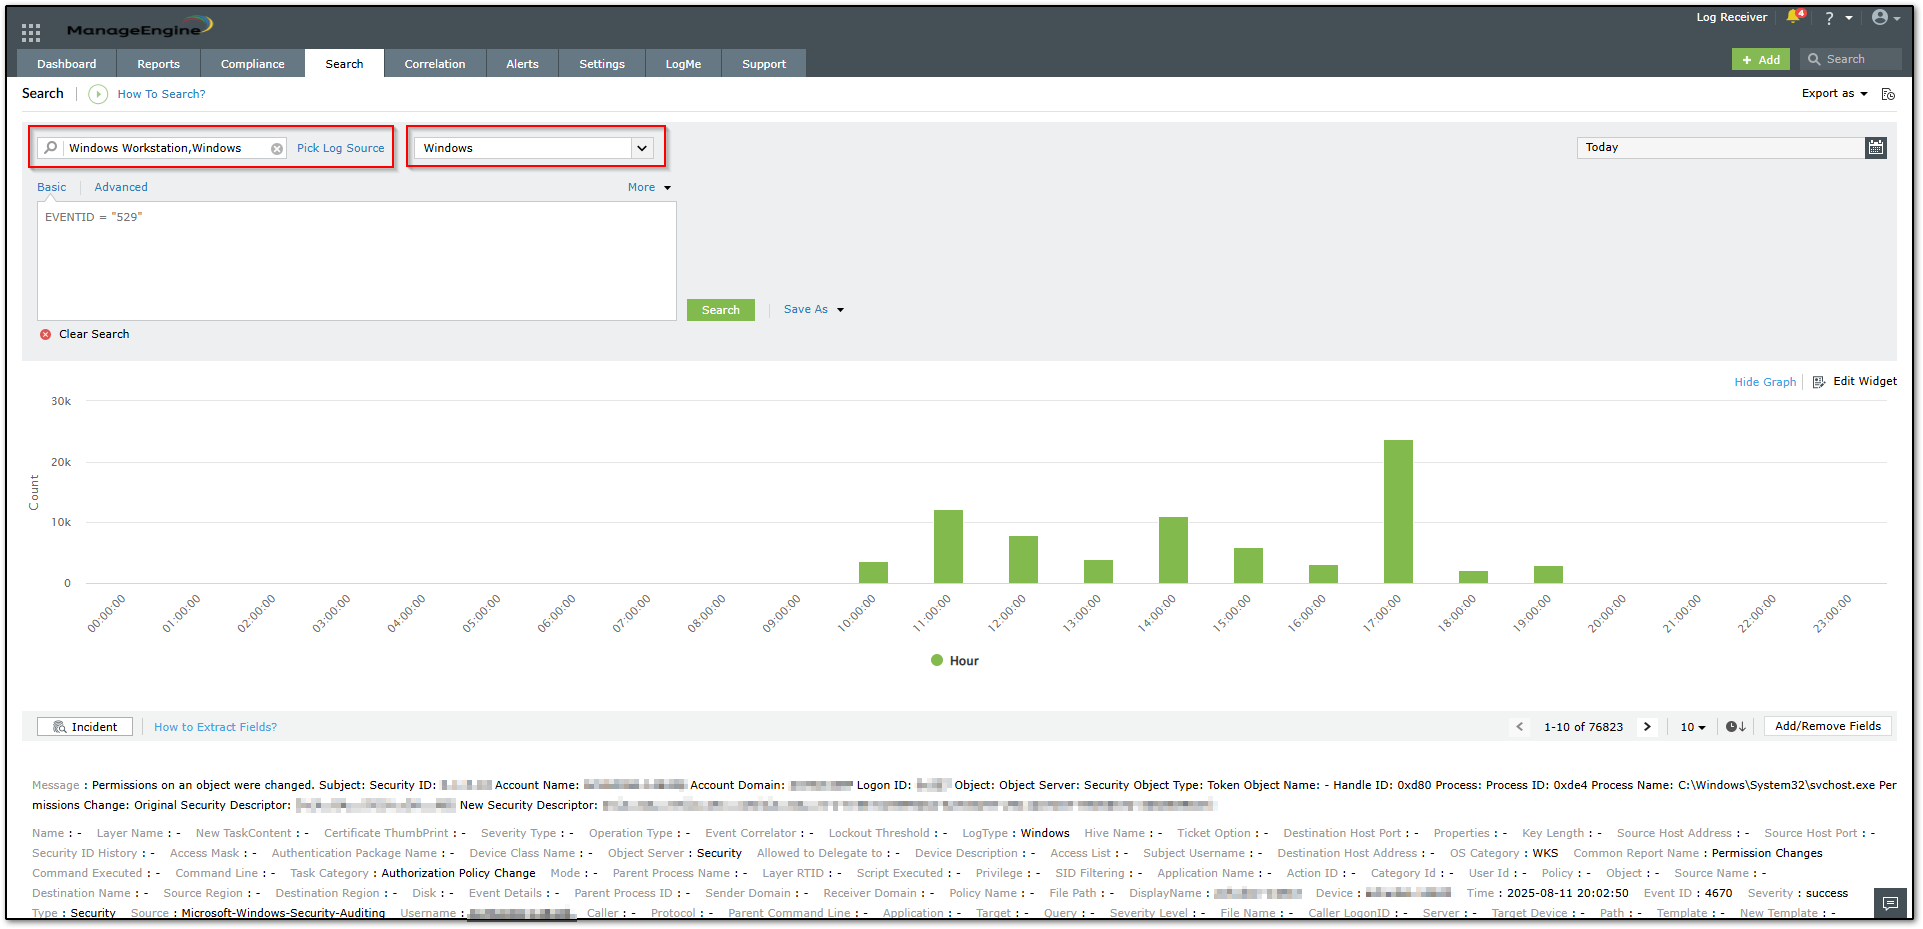Open the calendar date picker icon

1876,147
